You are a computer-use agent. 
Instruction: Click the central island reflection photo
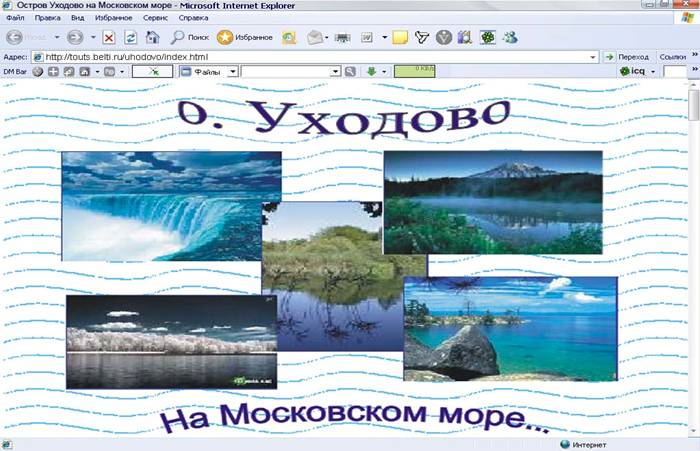click(339, 277)
